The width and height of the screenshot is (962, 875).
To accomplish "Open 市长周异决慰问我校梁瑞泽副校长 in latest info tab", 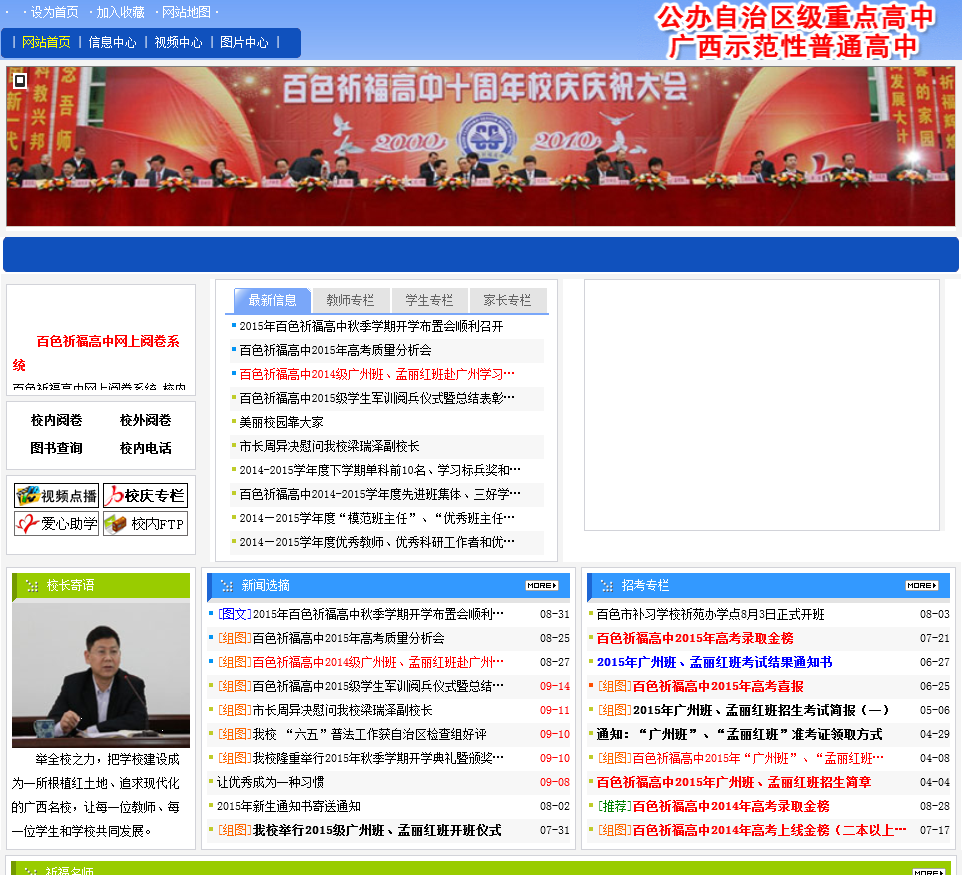I will click(x=329, y=446).
